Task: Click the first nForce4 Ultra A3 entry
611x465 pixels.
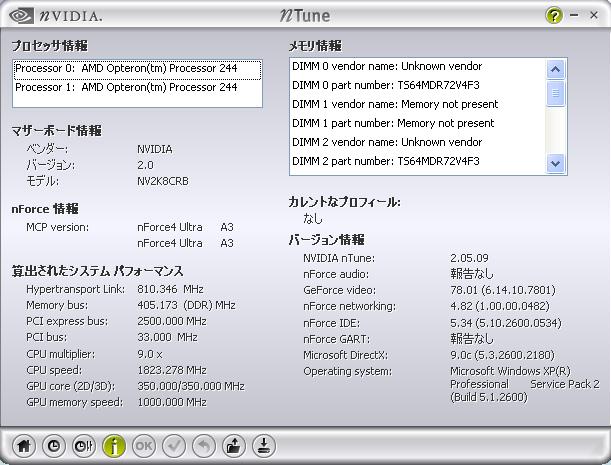Action: [x=185, y=227]
